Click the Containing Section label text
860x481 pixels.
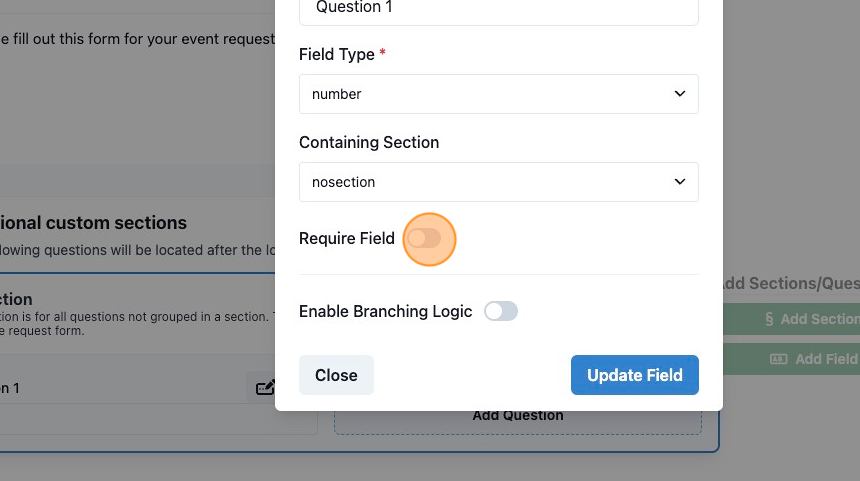coord(369,143)
